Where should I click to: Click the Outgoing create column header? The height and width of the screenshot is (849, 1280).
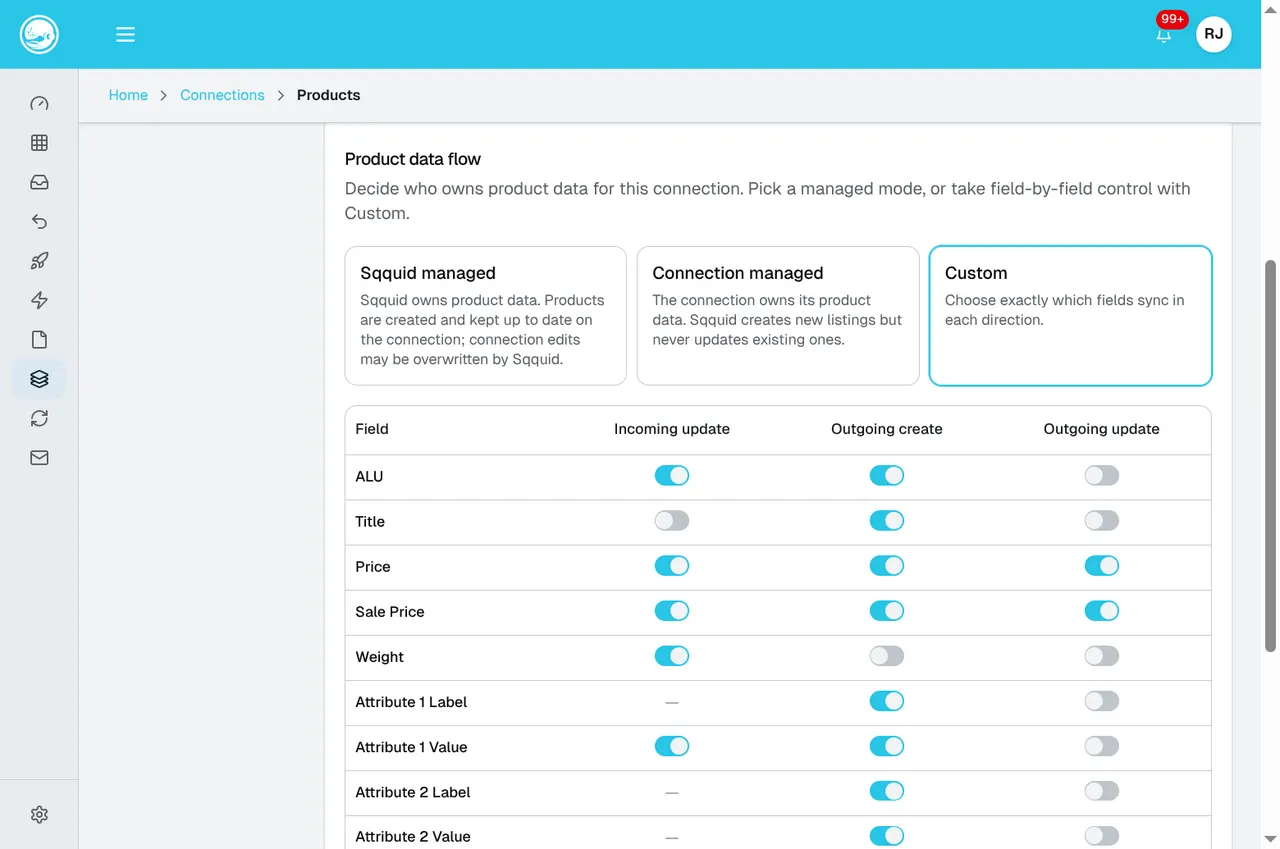click(887, 429)
